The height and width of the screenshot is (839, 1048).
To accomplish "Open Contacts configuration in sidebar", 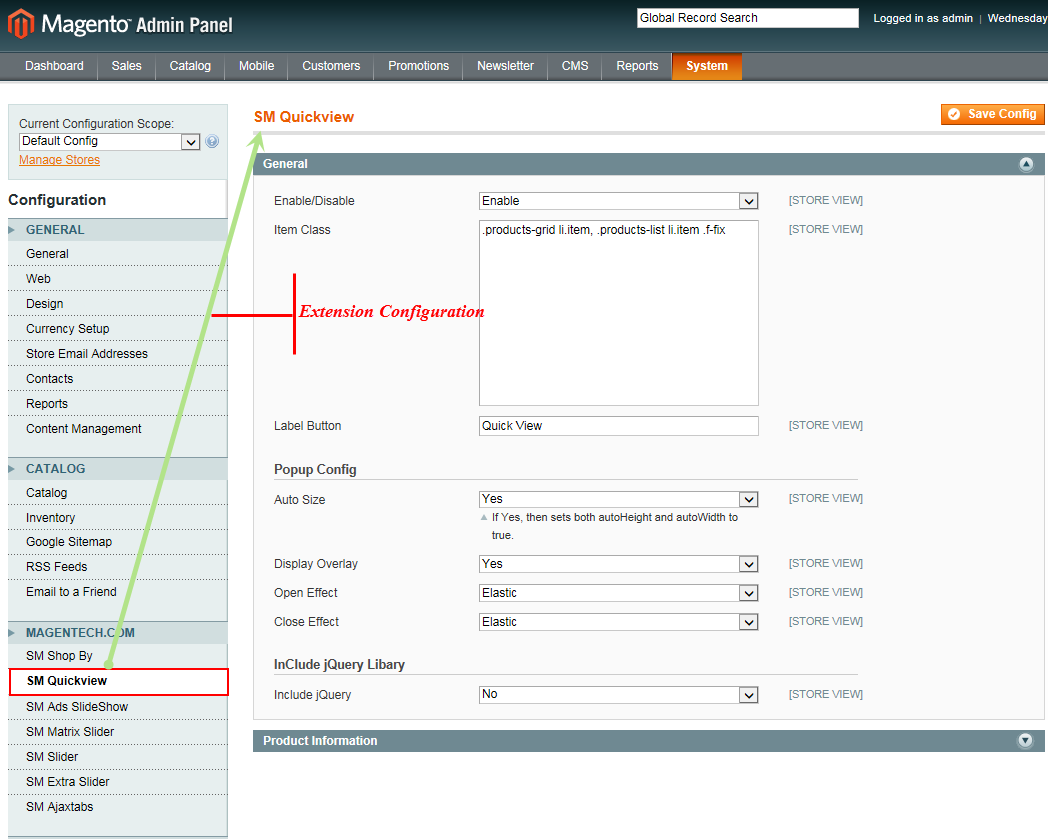I will click(x=118, y=379).
